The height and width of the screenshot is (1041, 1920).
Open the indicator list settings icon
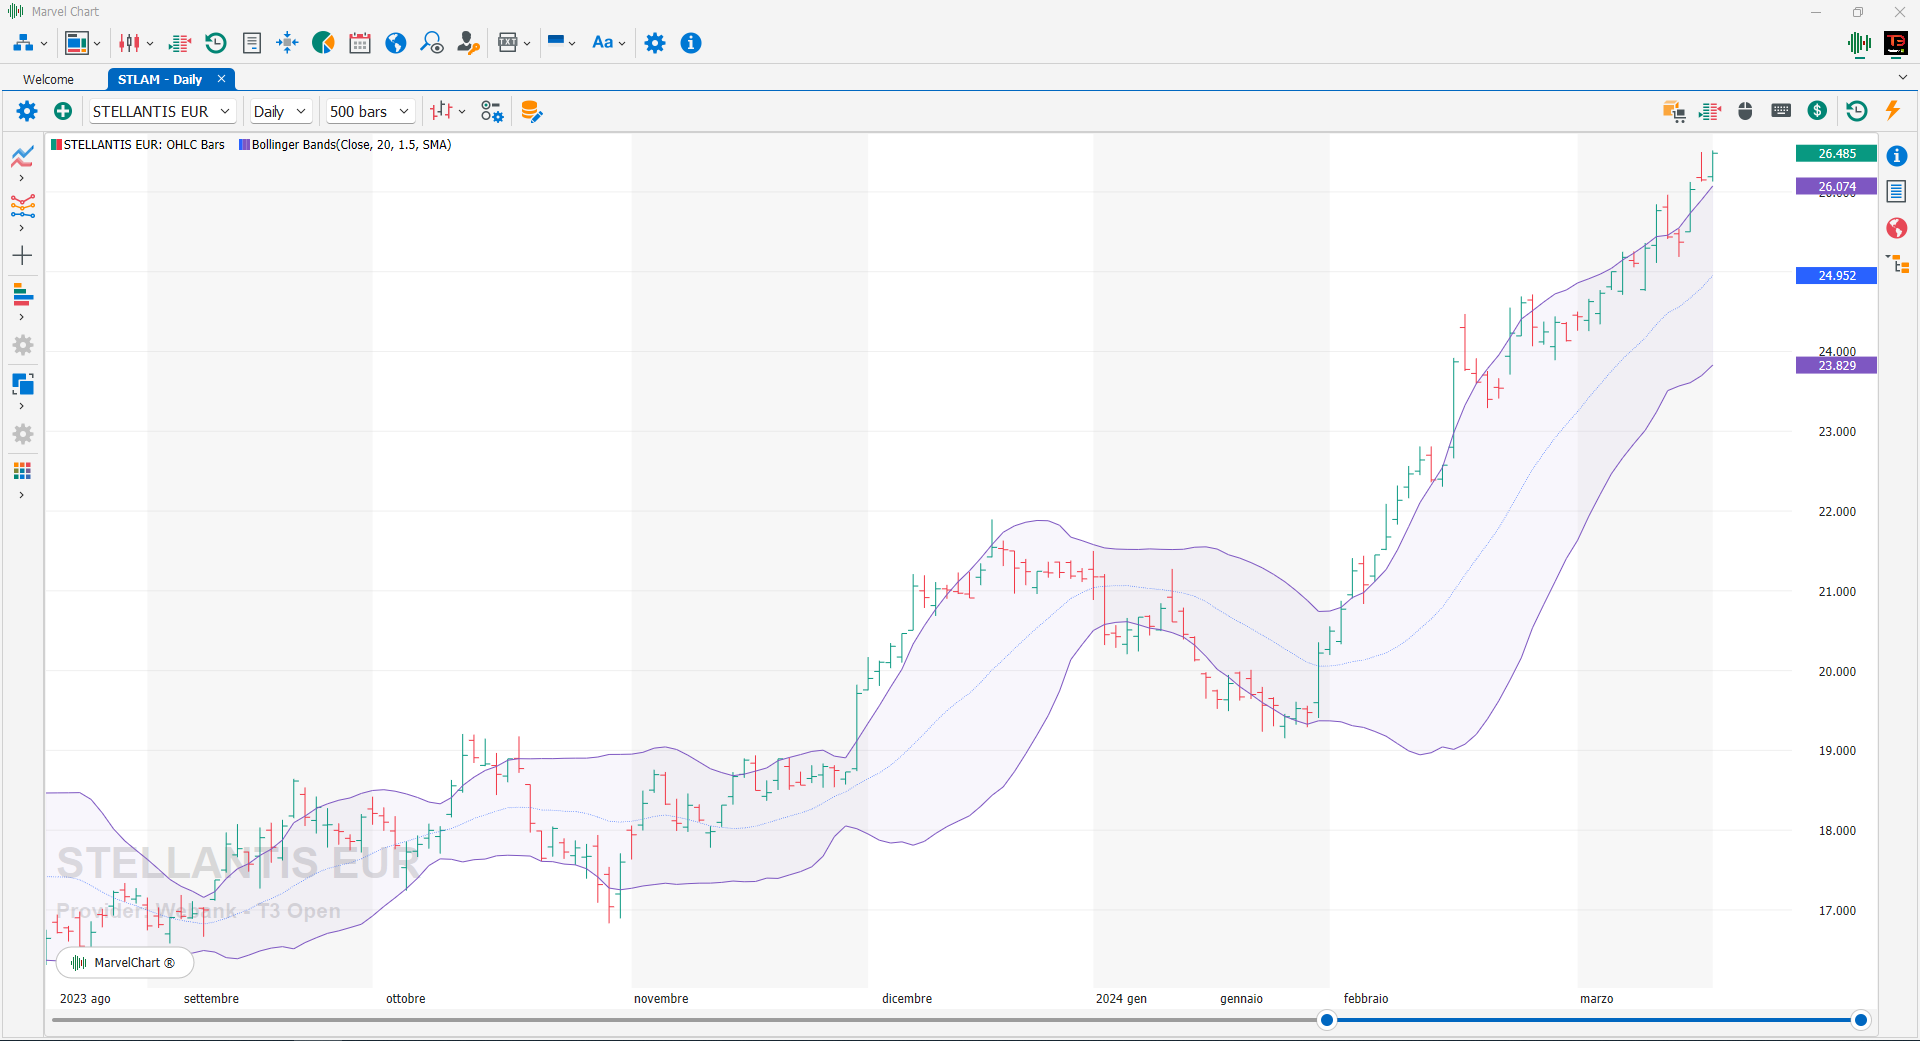tap(492, 111)
